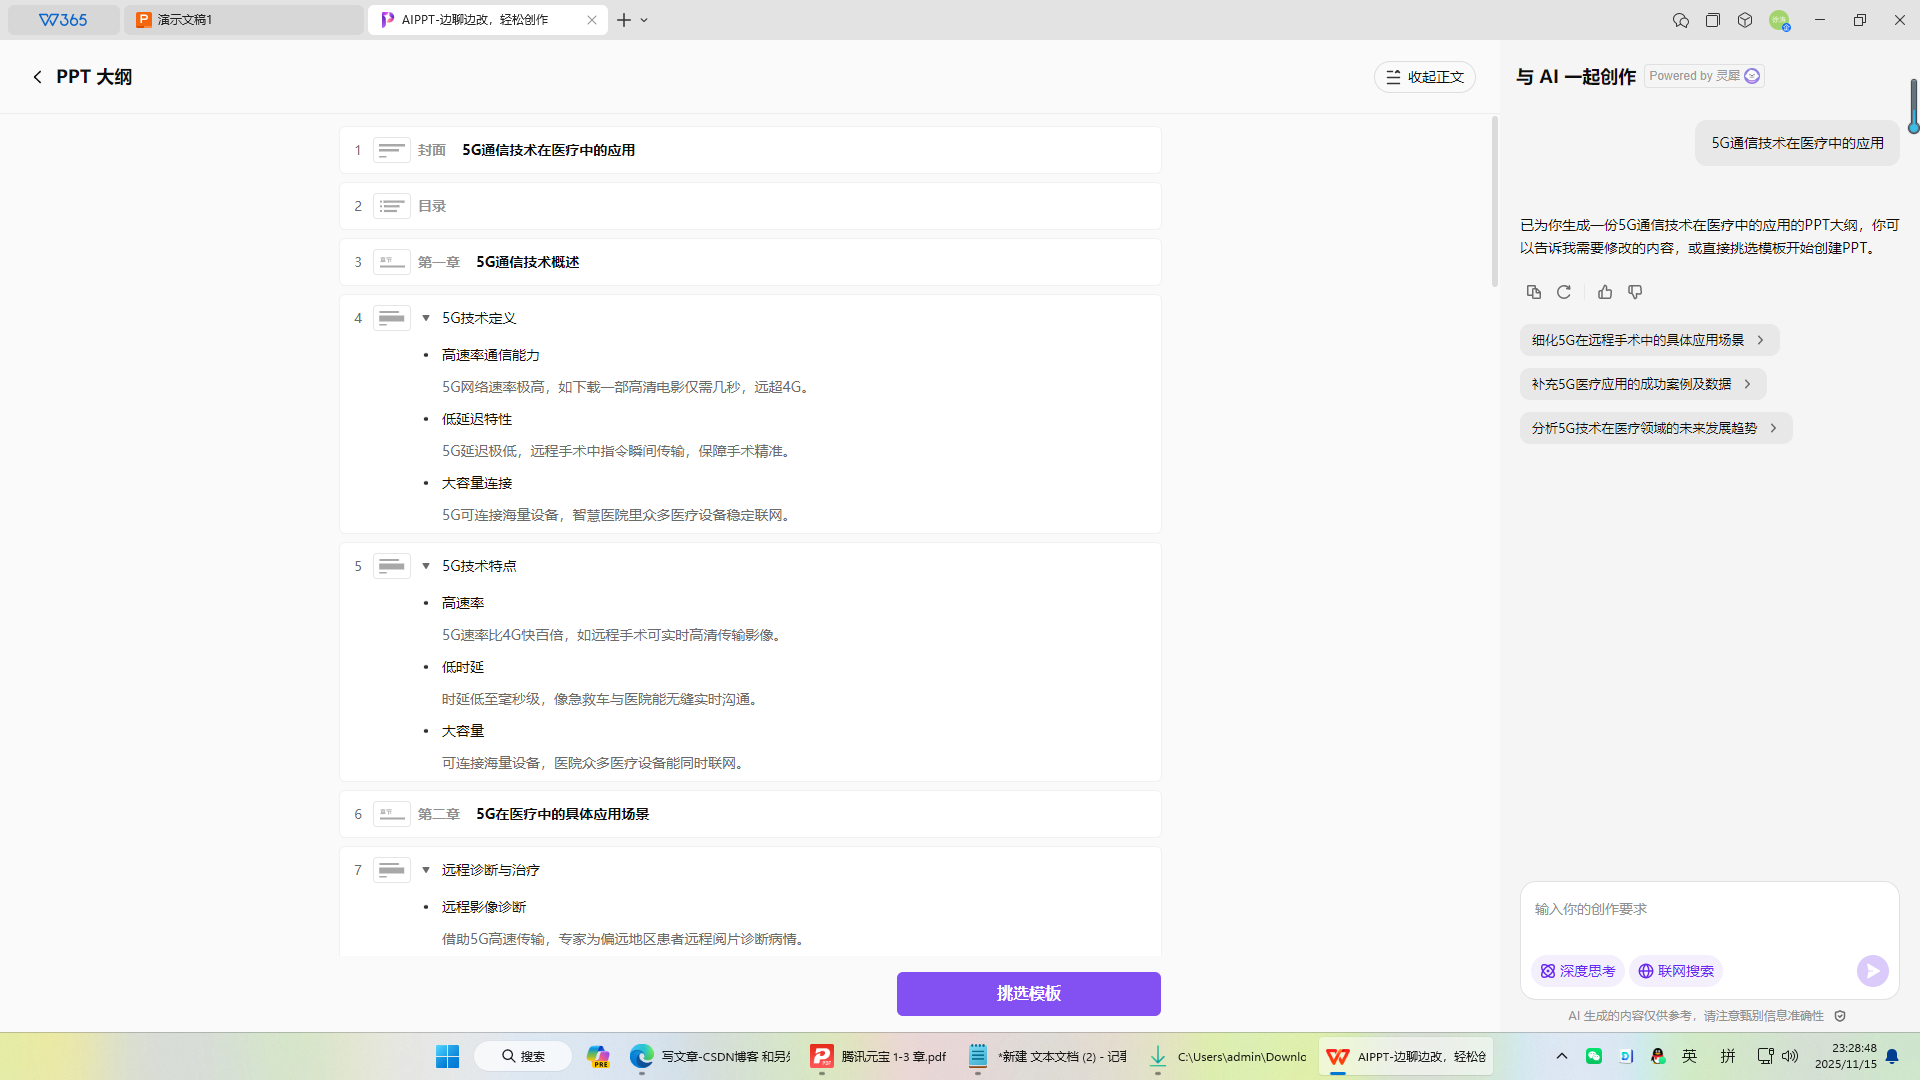Enable 深度思考 deep thinking mode
The image size is (1920, 1080).
coord(1576,970)
